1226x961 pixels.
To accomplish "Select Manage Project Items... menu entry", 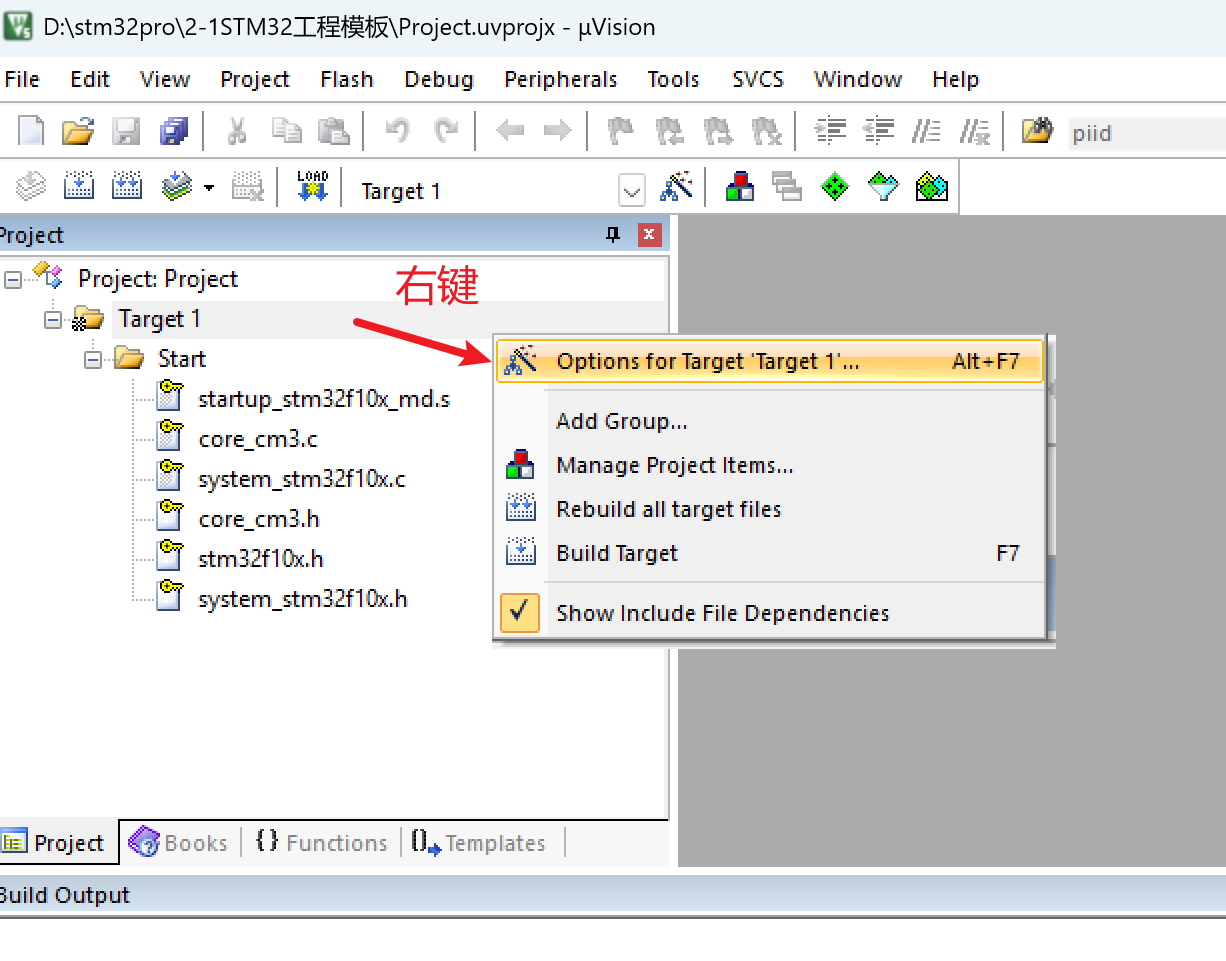I will click(675, 465).
